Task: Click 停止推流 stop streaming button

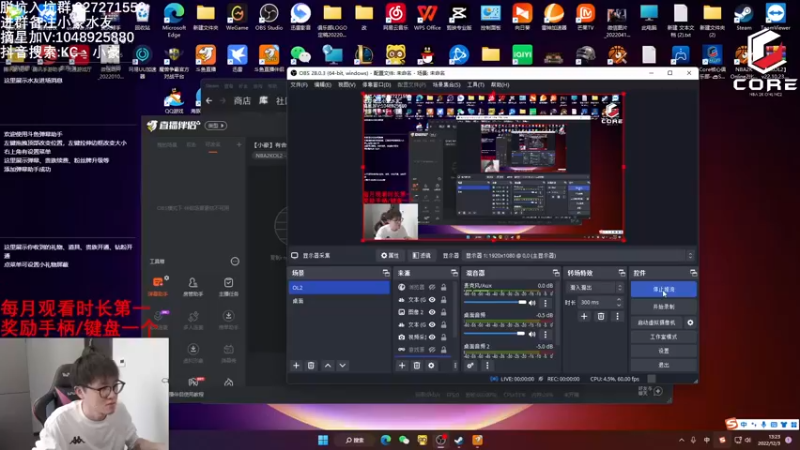Action: [664, 289]
